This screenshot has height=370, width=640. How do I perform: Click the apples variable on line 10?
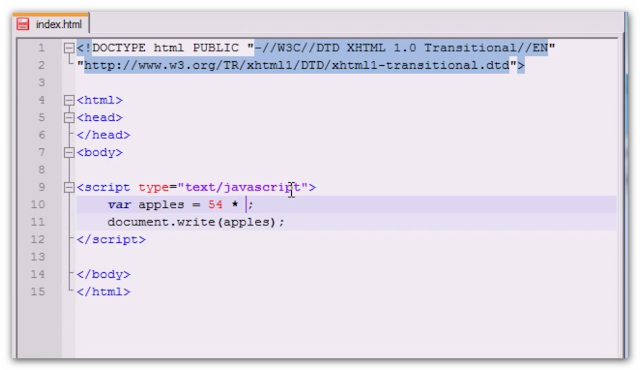[161, 205]
